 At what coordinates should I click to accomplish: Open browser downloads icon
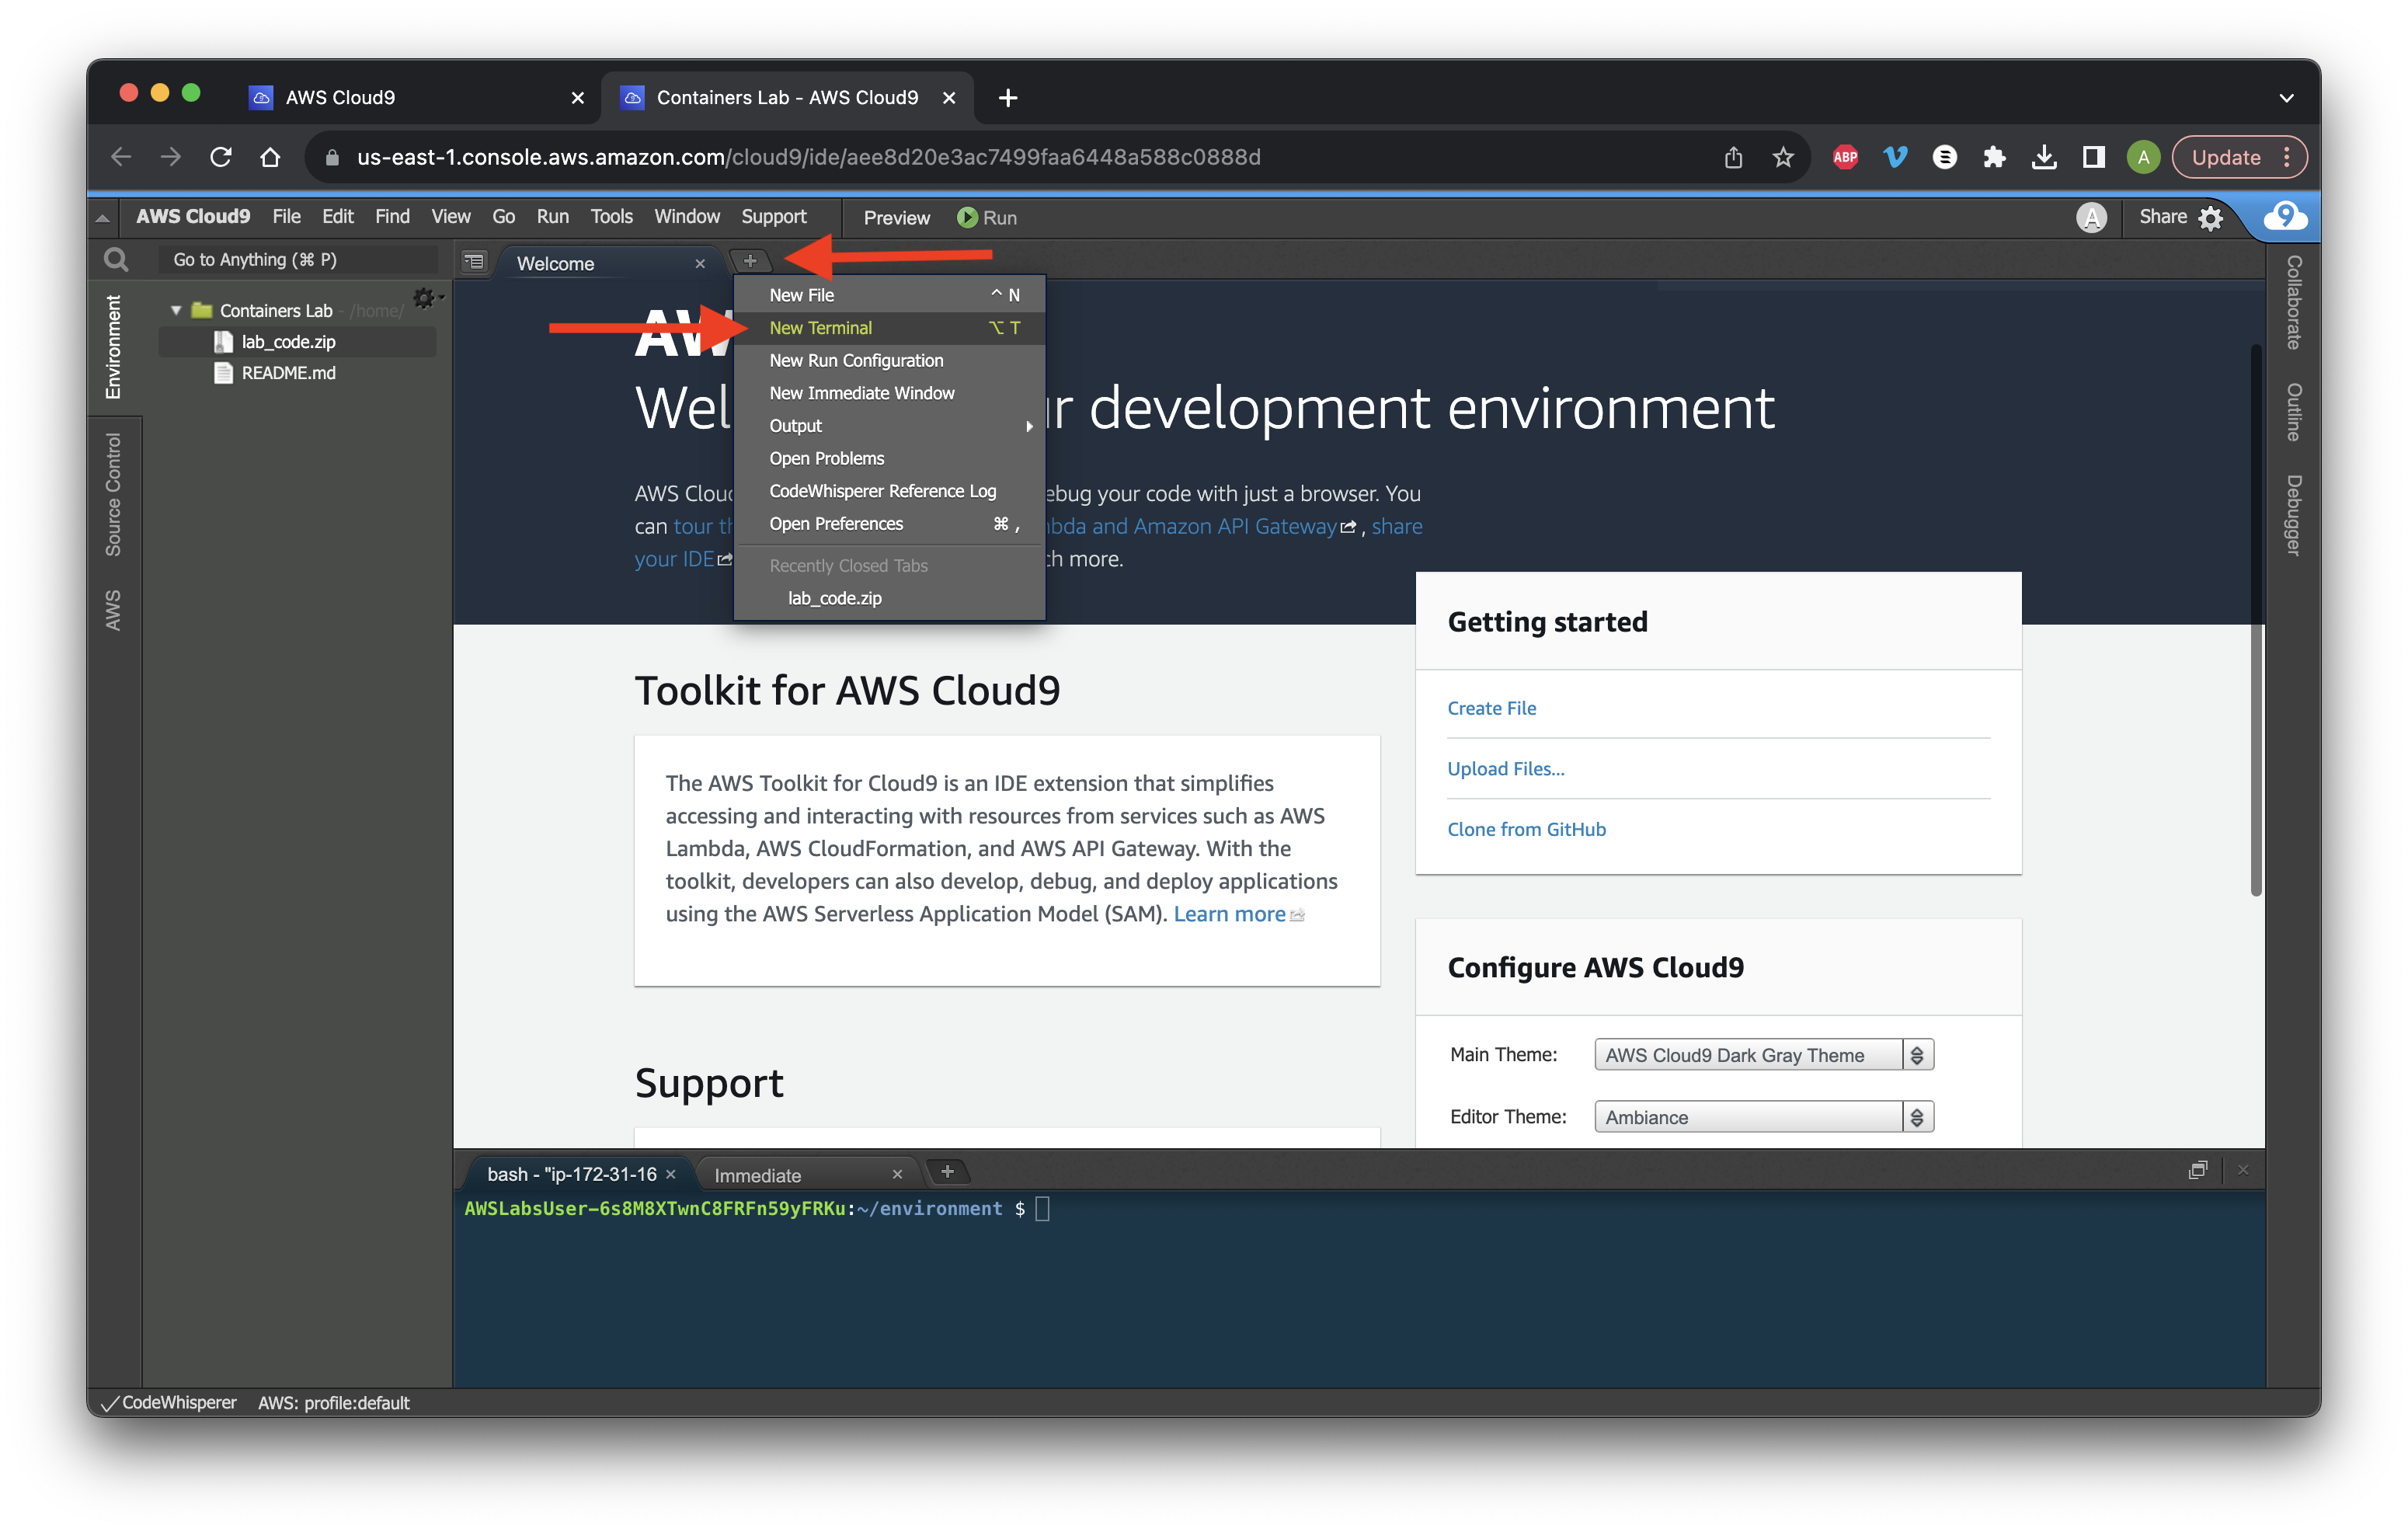pyautogui.click(x=2044, y=157)
